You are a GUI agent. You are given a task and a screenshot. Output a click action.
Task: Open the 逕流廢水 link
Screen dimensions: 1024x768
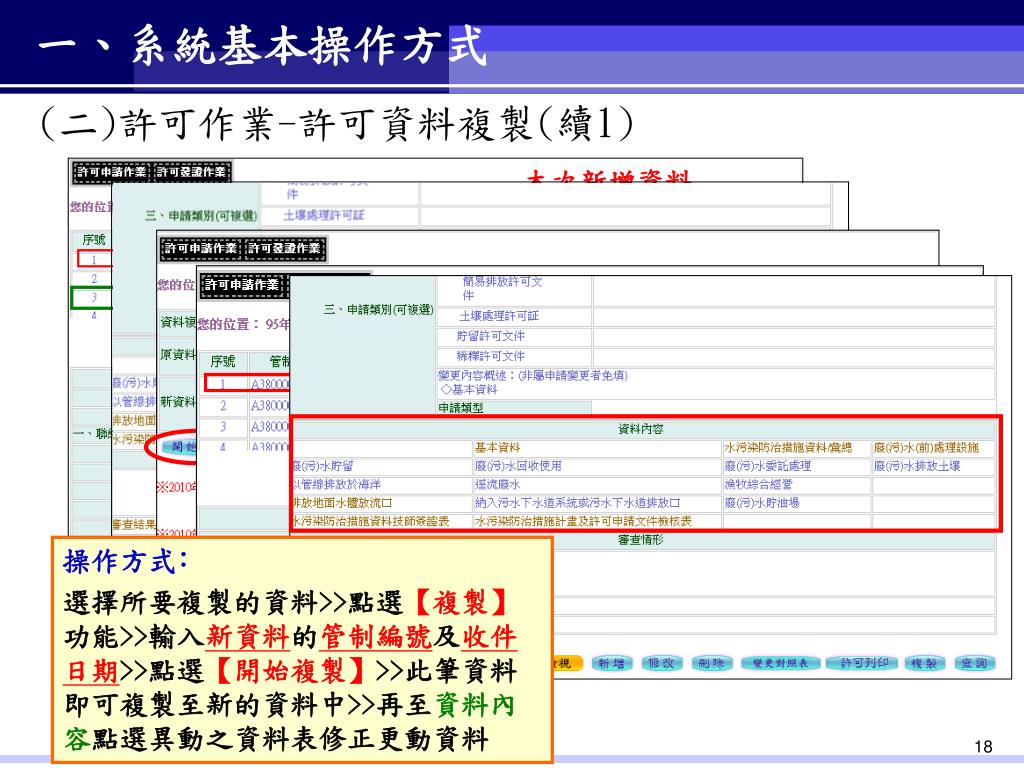point(497,484)
